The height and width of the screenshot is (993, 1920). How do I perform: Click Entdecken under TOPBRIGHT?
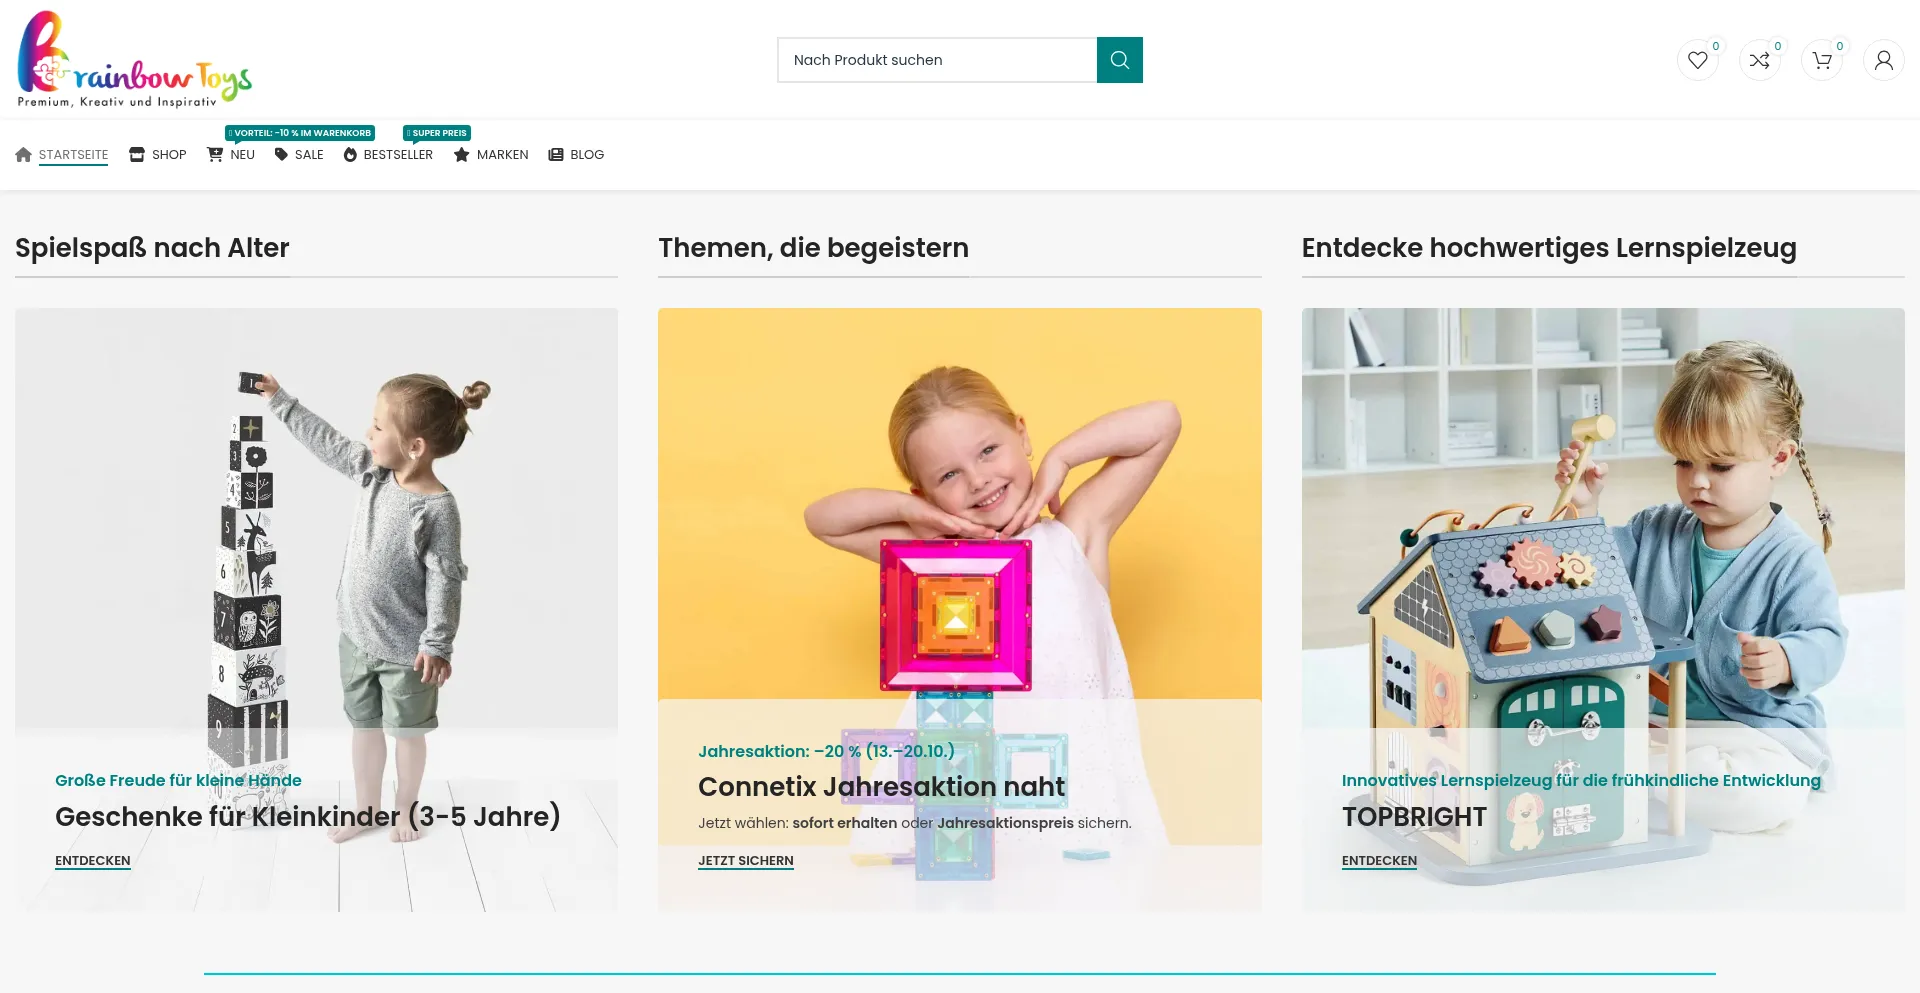pos(1379,861)
